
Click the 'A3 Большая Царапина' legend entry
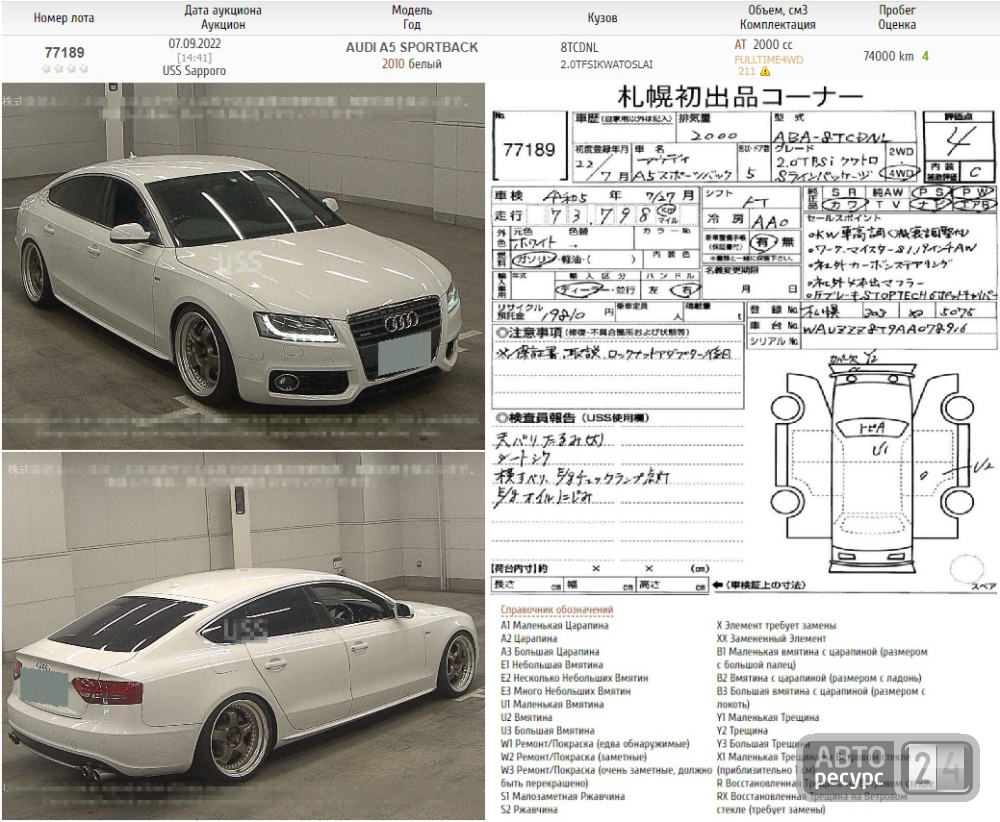click(550, 652)
